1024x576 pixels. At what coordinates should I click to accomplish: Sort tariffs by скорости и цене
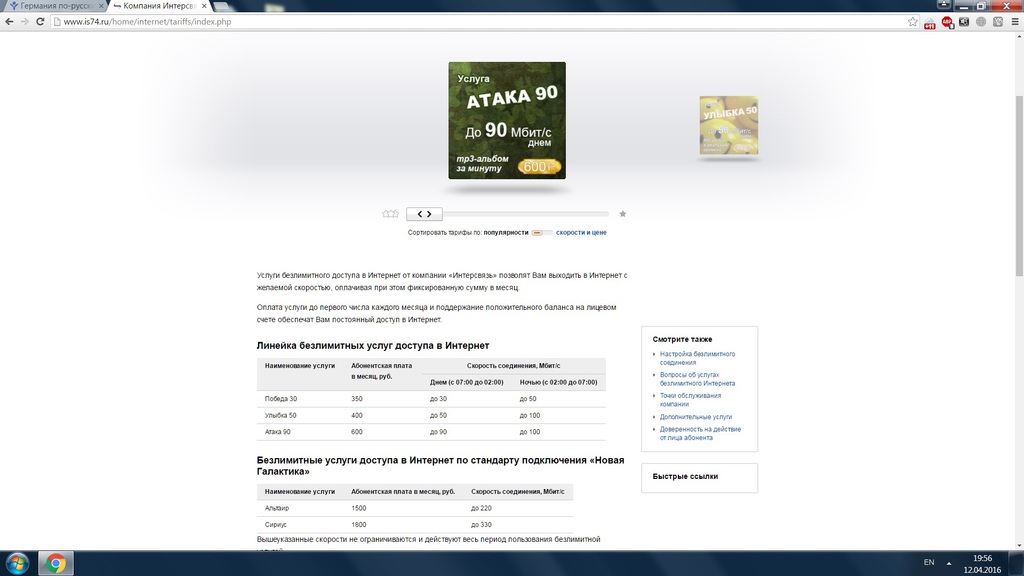point(581,232)
